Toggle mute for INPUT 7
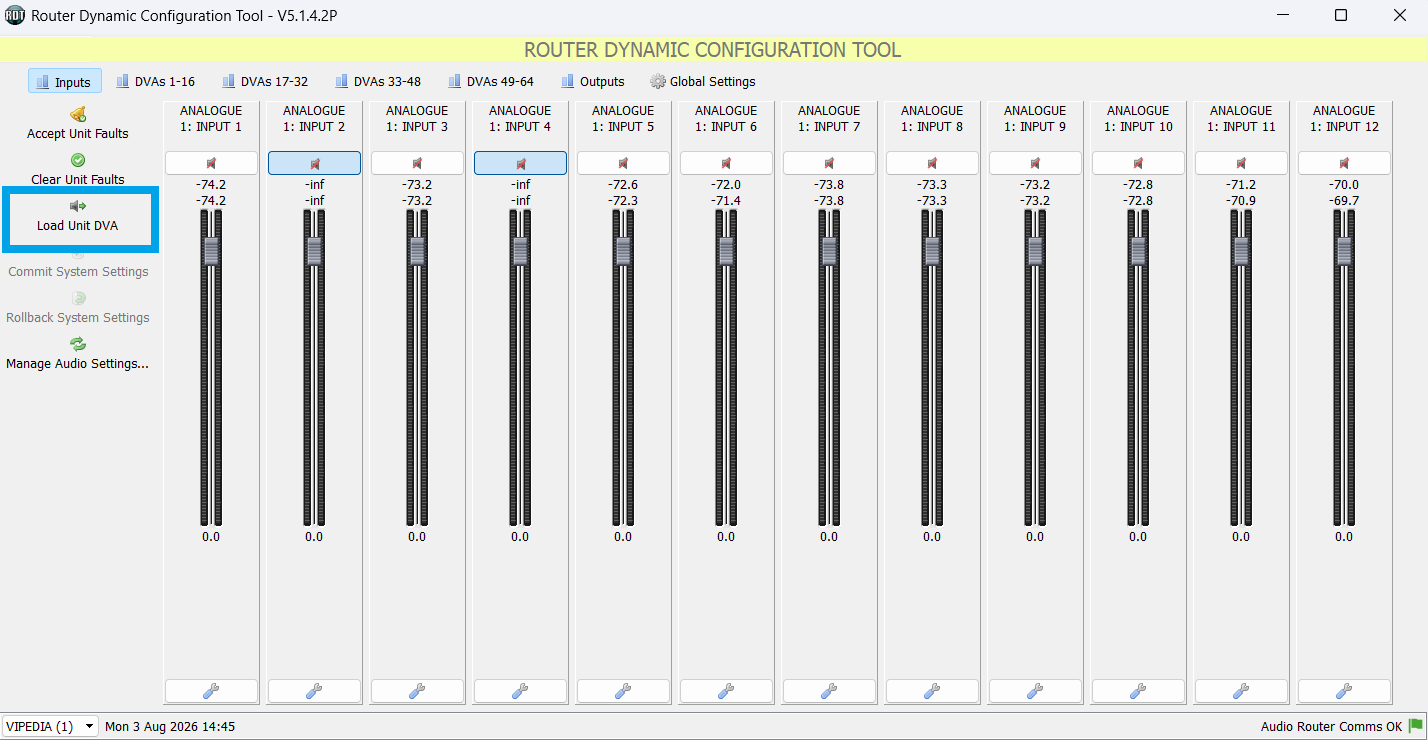Image resolution: width=1428 pixels, height=740 pixels. coord(829,163)
